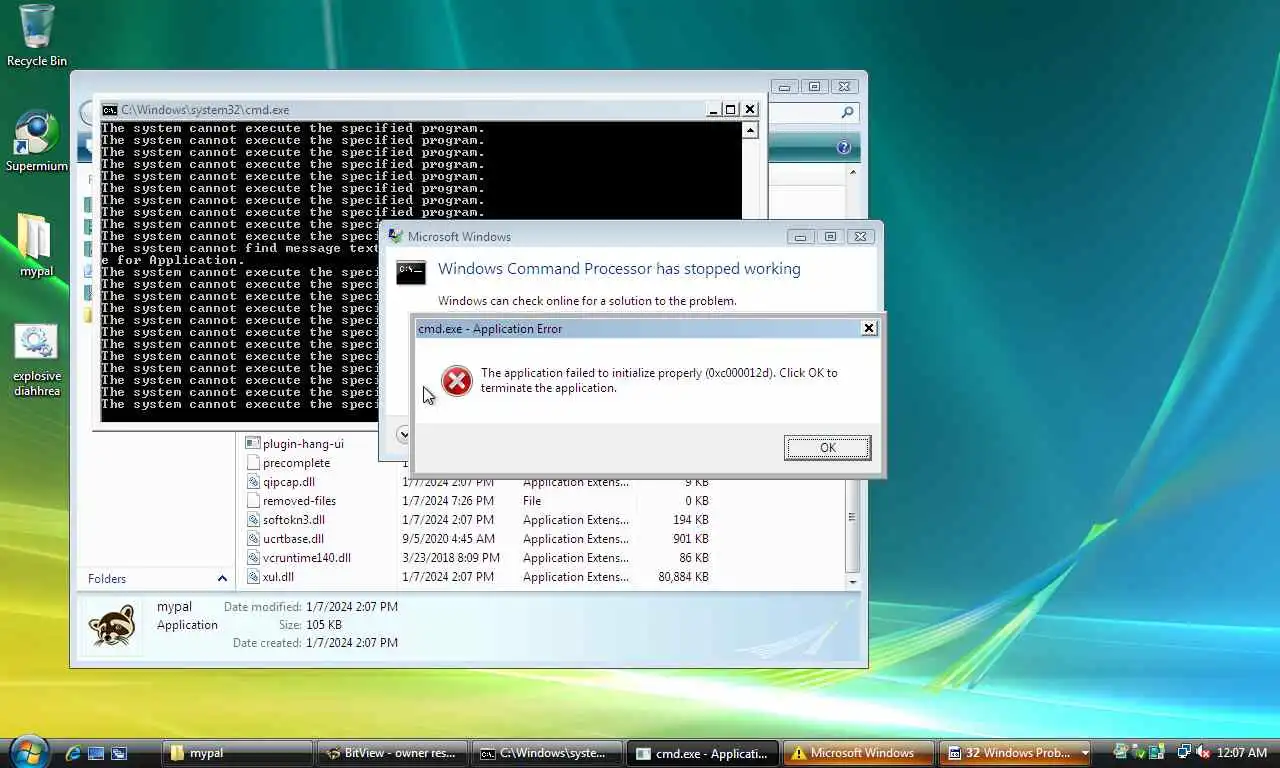Switch to the BitView taskbar button
Screen dimensions: 1280x768
(x=392, y=753)
